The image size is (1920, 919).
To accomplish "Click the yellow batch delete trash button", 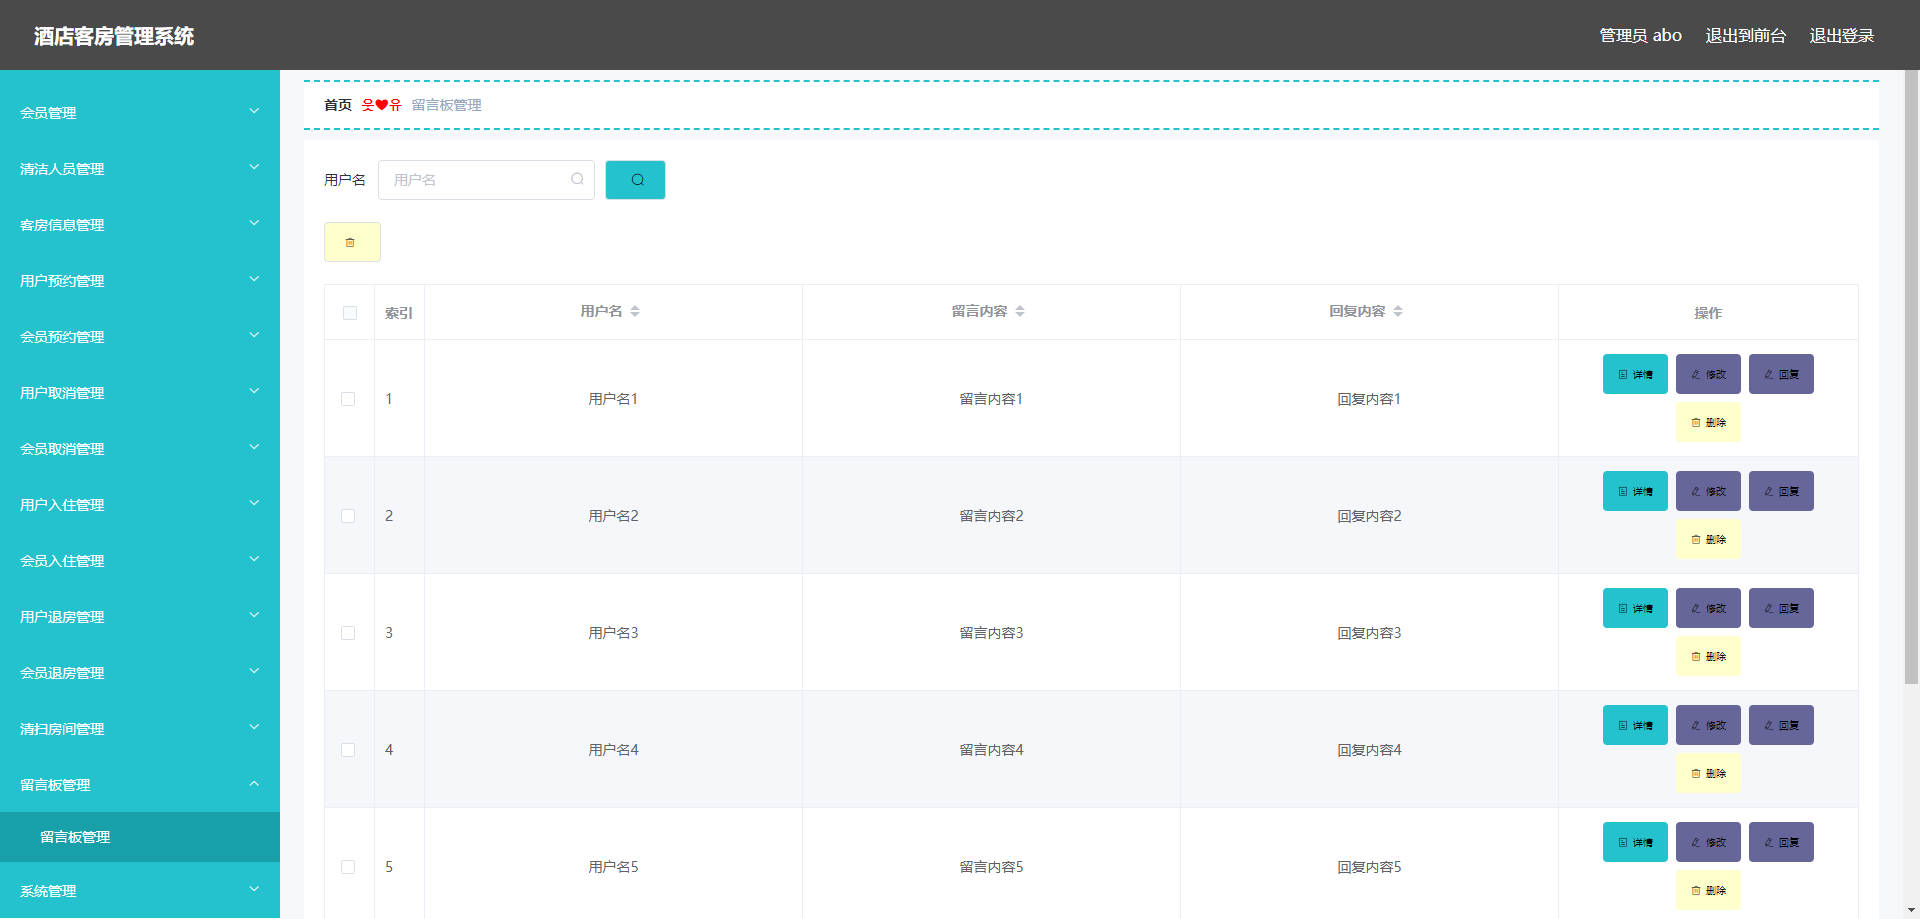I will tap(352, 242).
